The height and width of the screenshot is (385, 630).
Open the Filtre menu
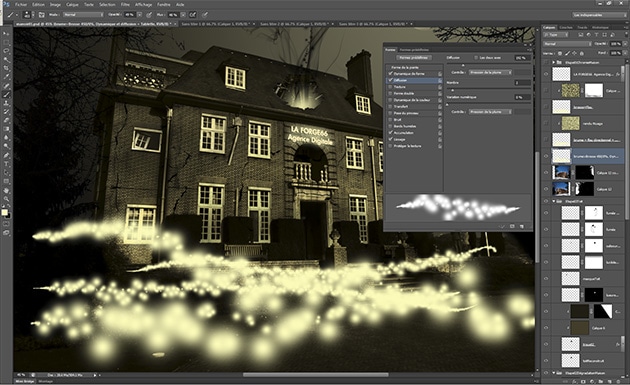point(125,5)
